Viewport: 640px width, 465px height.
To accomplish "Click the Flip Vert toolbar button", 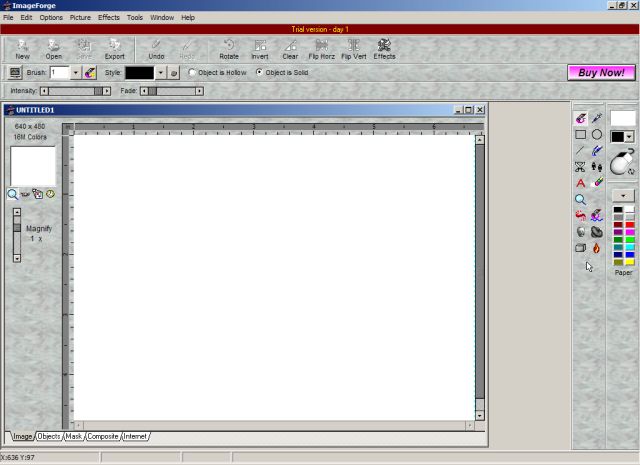I will (353, 49).
